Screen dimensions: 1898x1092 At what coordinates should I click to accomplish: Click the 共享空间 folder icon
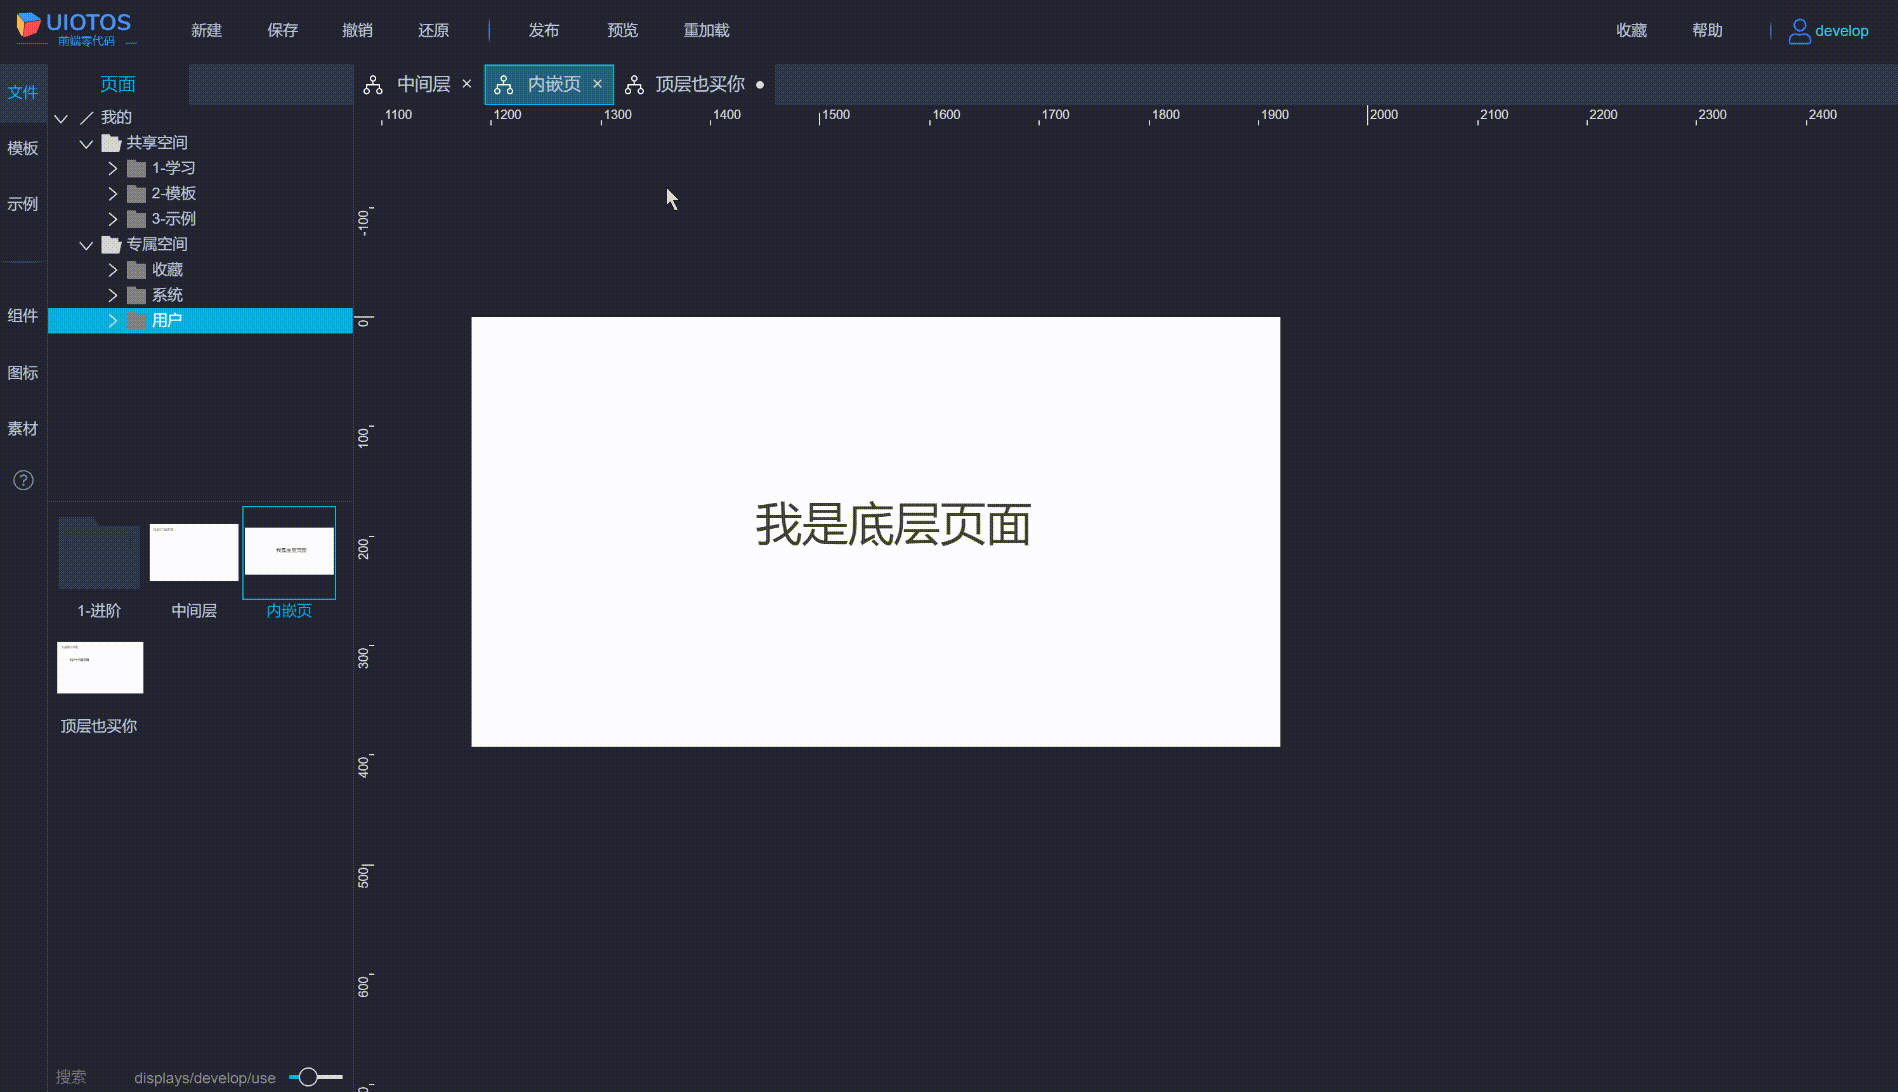111,143
